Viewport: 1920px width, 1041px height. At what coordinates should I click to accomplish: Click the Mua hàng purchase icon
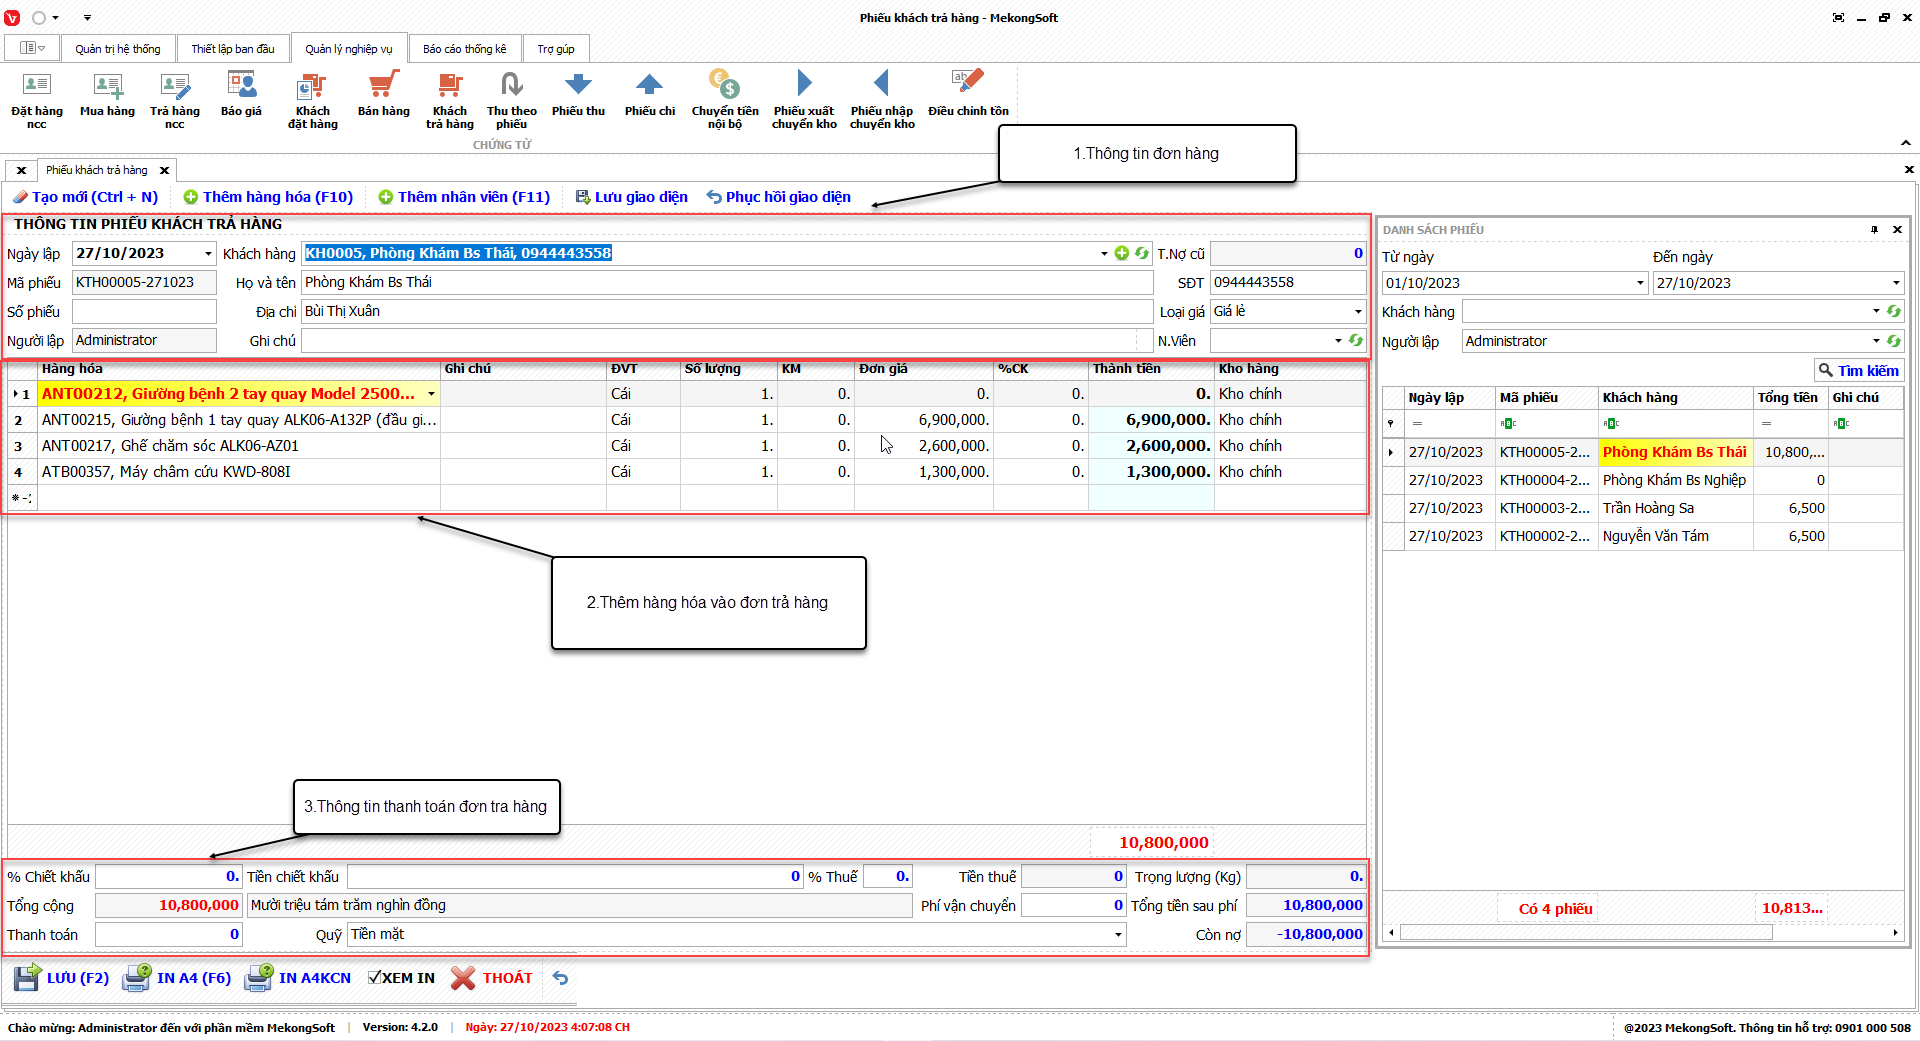click(x=107, y=95)
